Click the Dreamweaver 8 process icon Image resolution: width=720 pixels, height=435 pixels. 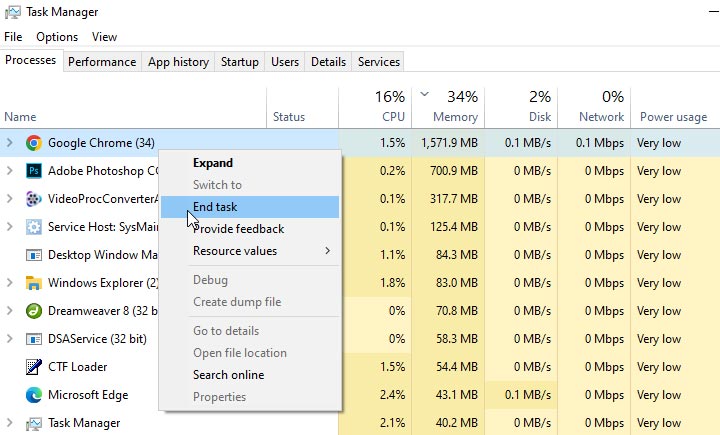point(34,311)
